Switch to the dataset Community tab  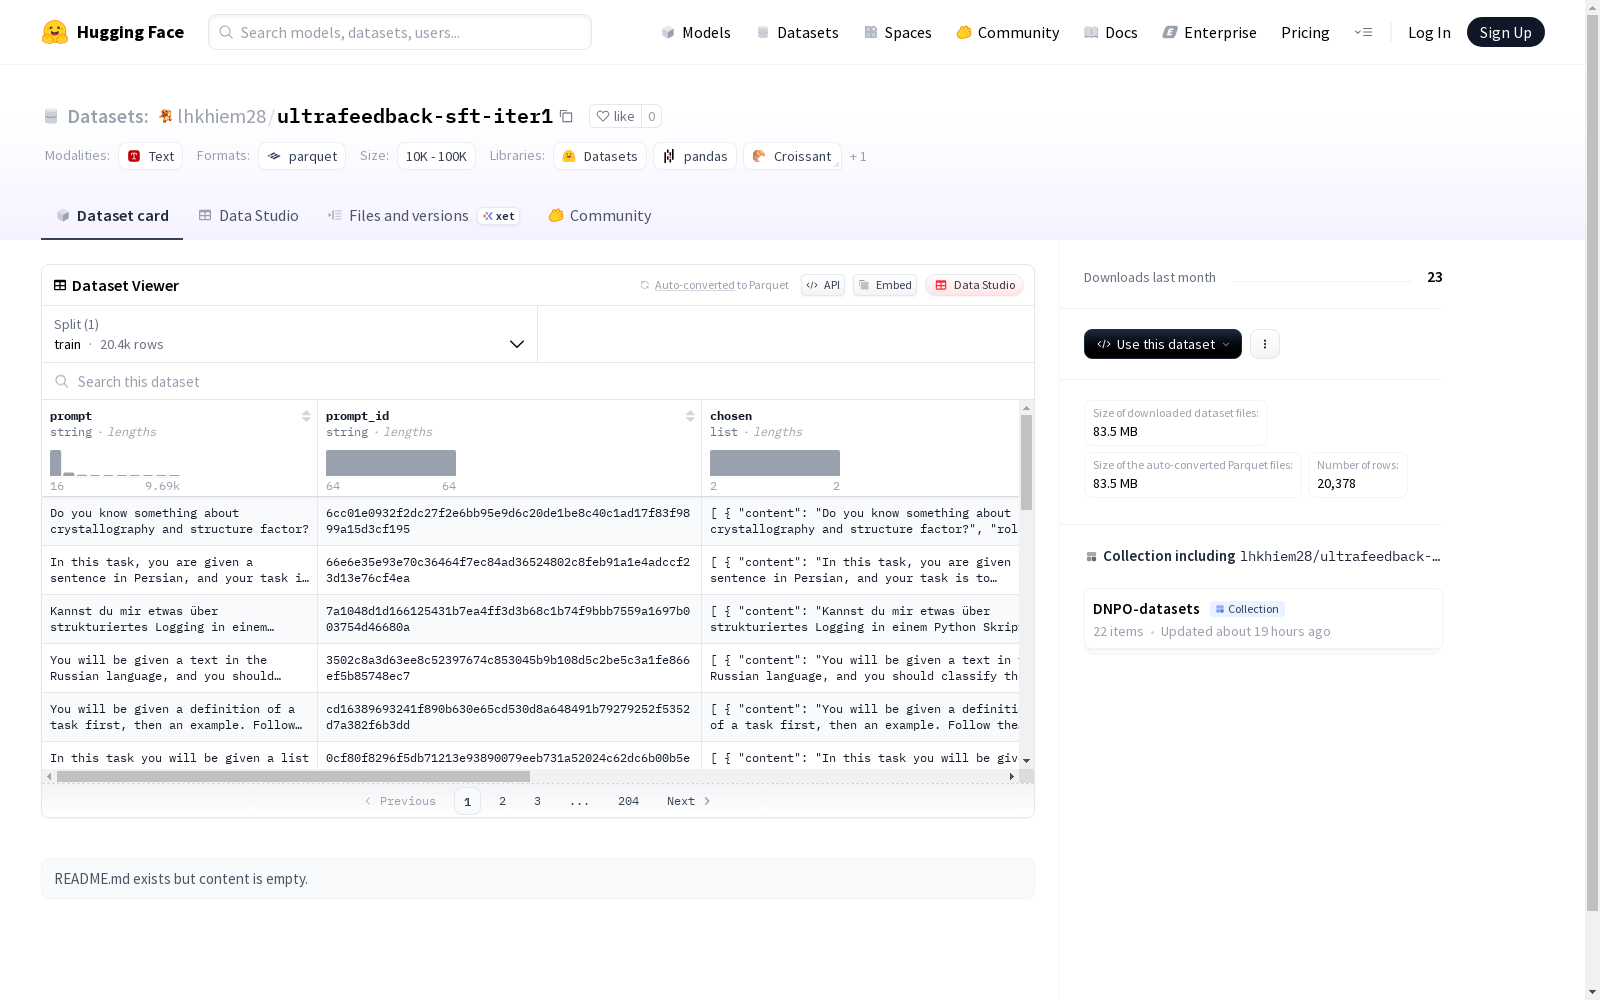(x=599, y=216)
